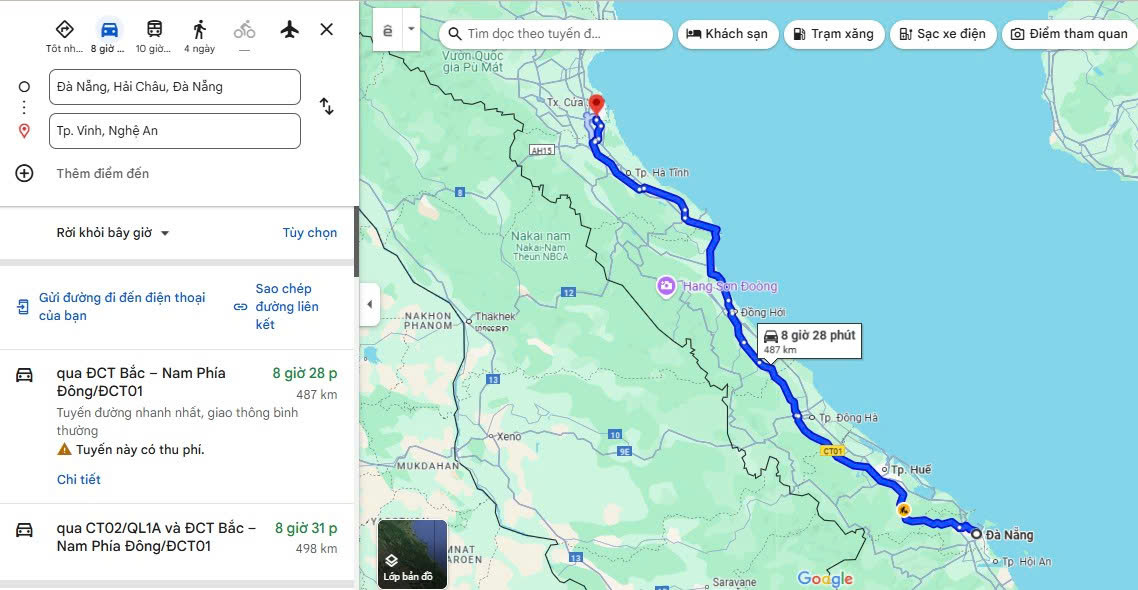Select the driving travel mode
1138x590 pixels.
coord(109,30)
